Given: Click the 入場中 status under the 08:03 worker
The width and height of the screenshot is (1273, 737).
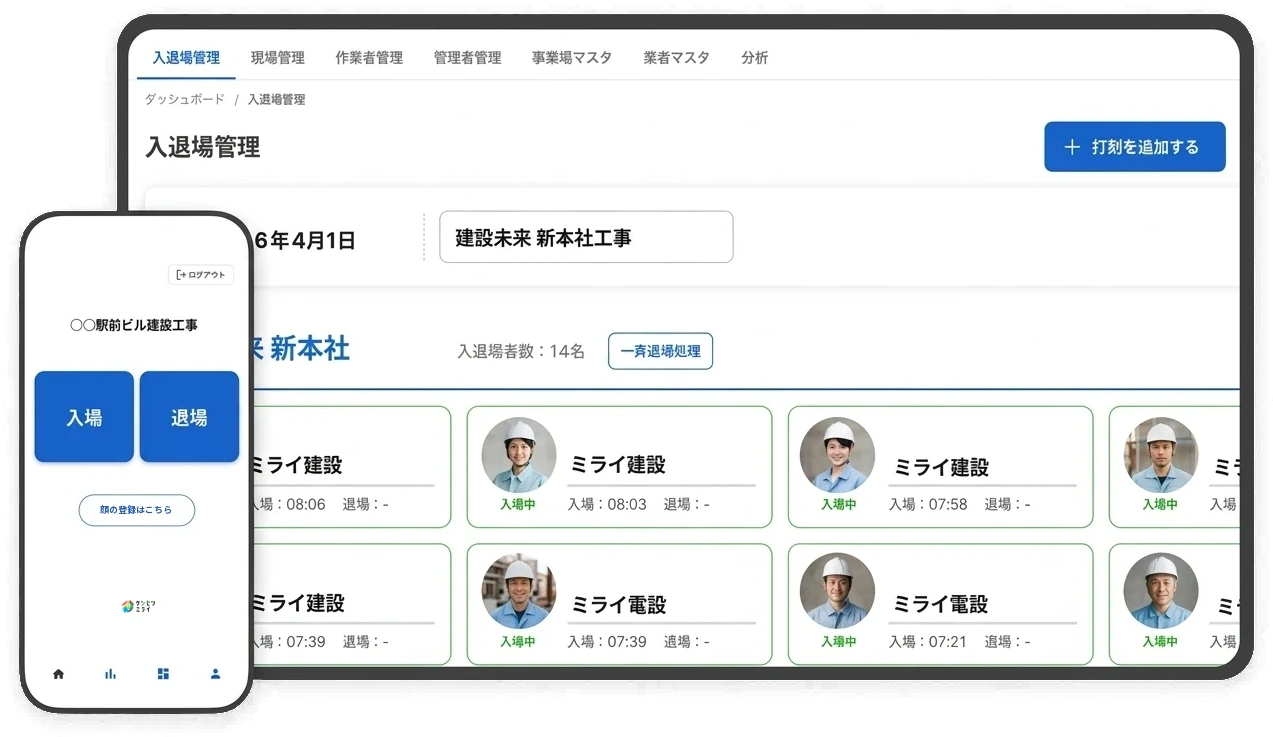Looking at the screenshot, I should (x=518, y=505).
